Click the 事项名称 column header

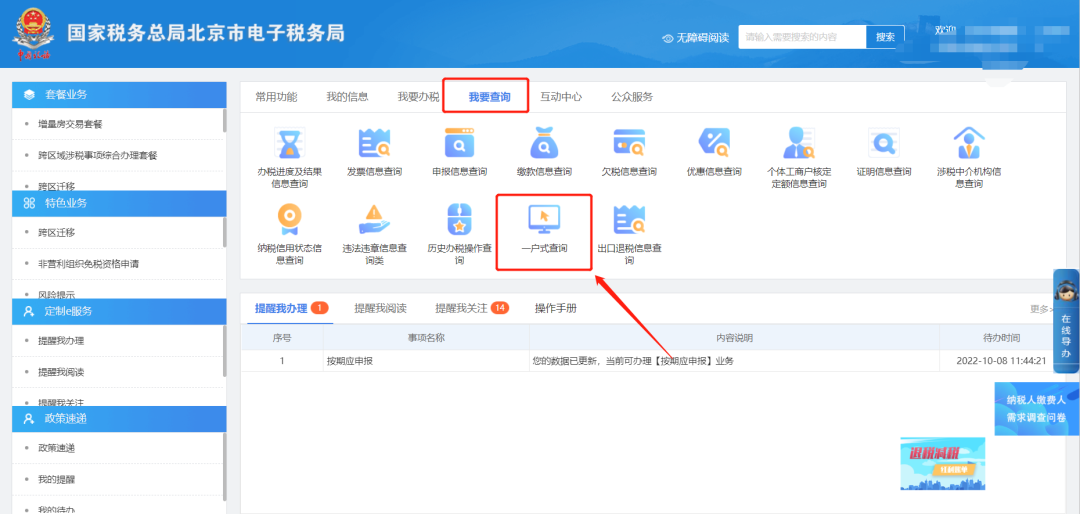(426, 338)
